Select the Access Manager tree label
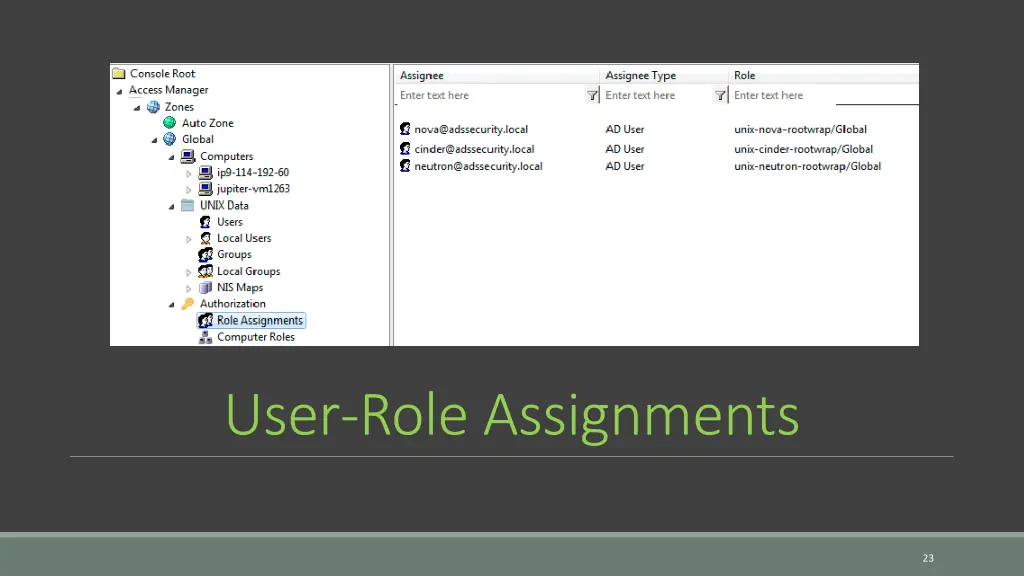The height and width of the screenshot is (576, 1024). (168, 90)
